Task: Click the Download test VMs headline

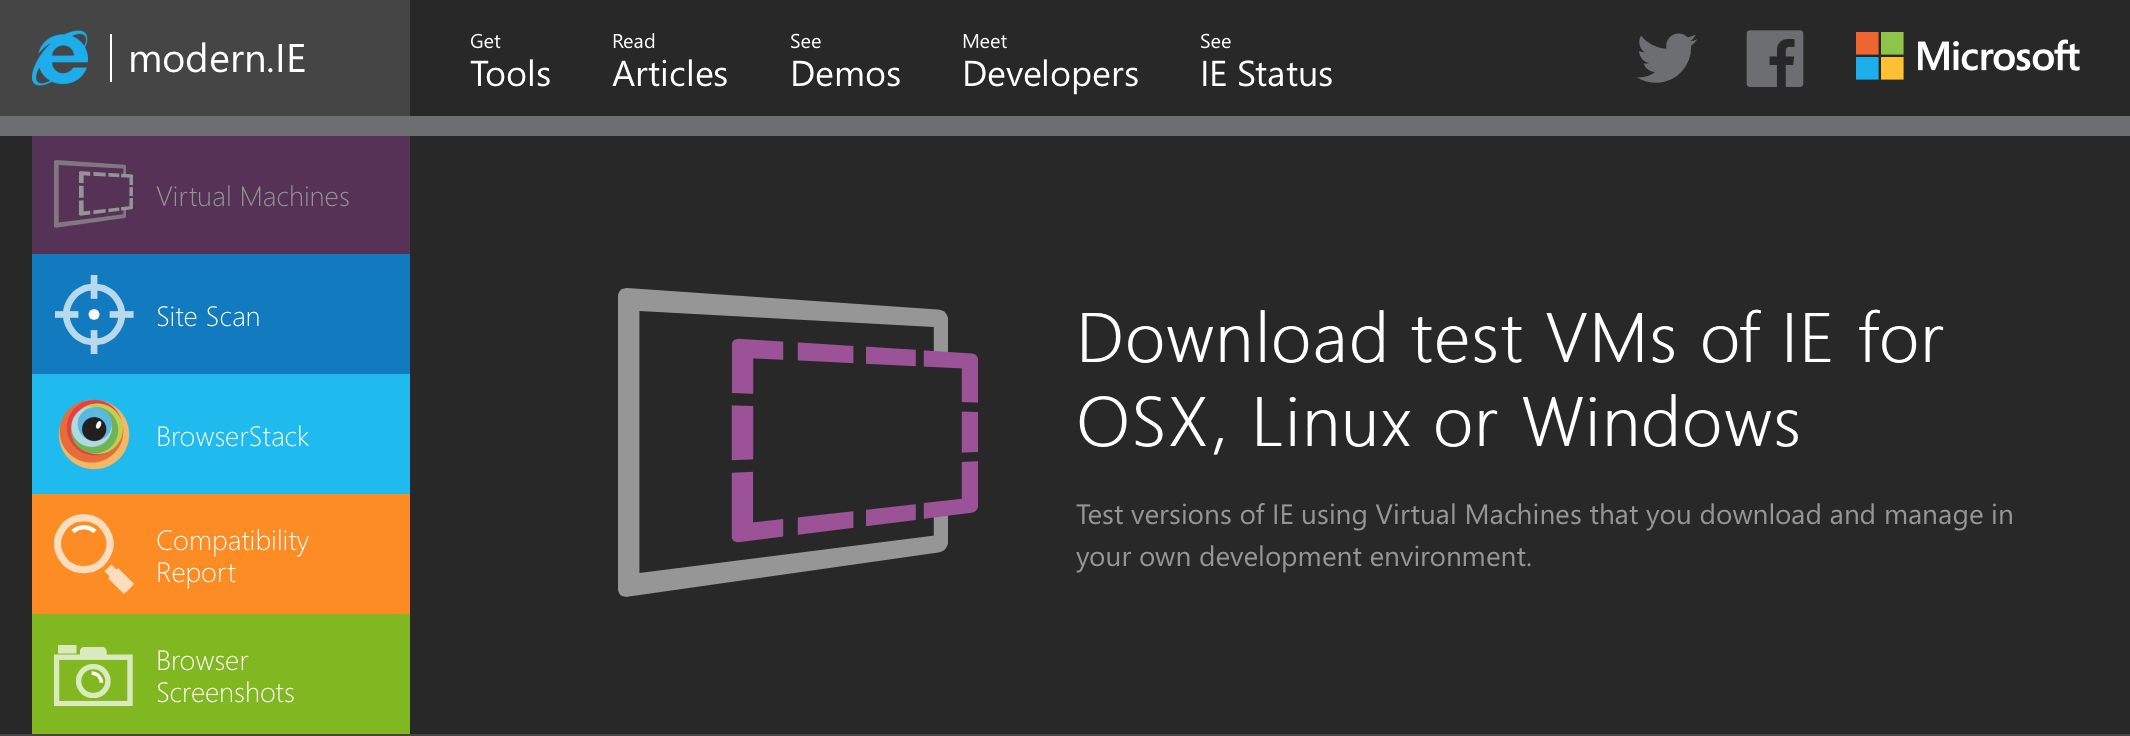Action: (1510, 380)
